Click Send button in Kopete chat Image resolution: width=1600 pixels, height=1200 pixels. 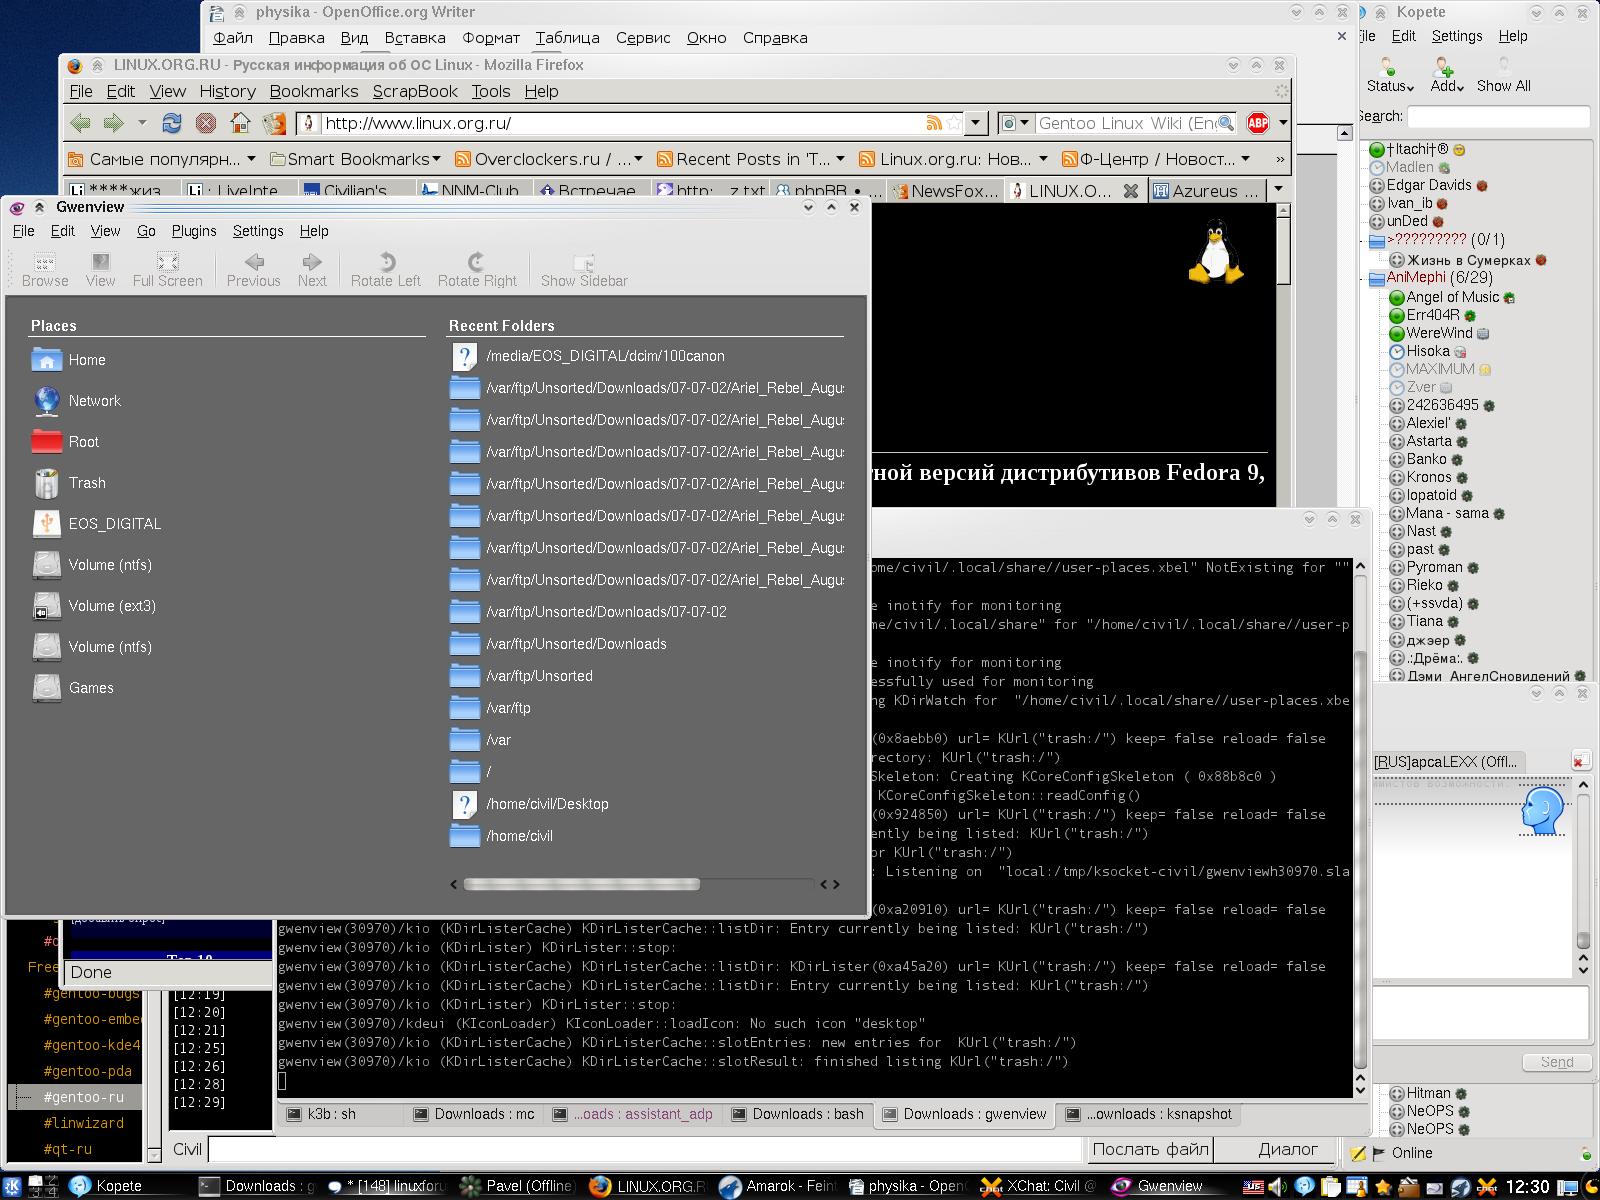[1556, 1062]
